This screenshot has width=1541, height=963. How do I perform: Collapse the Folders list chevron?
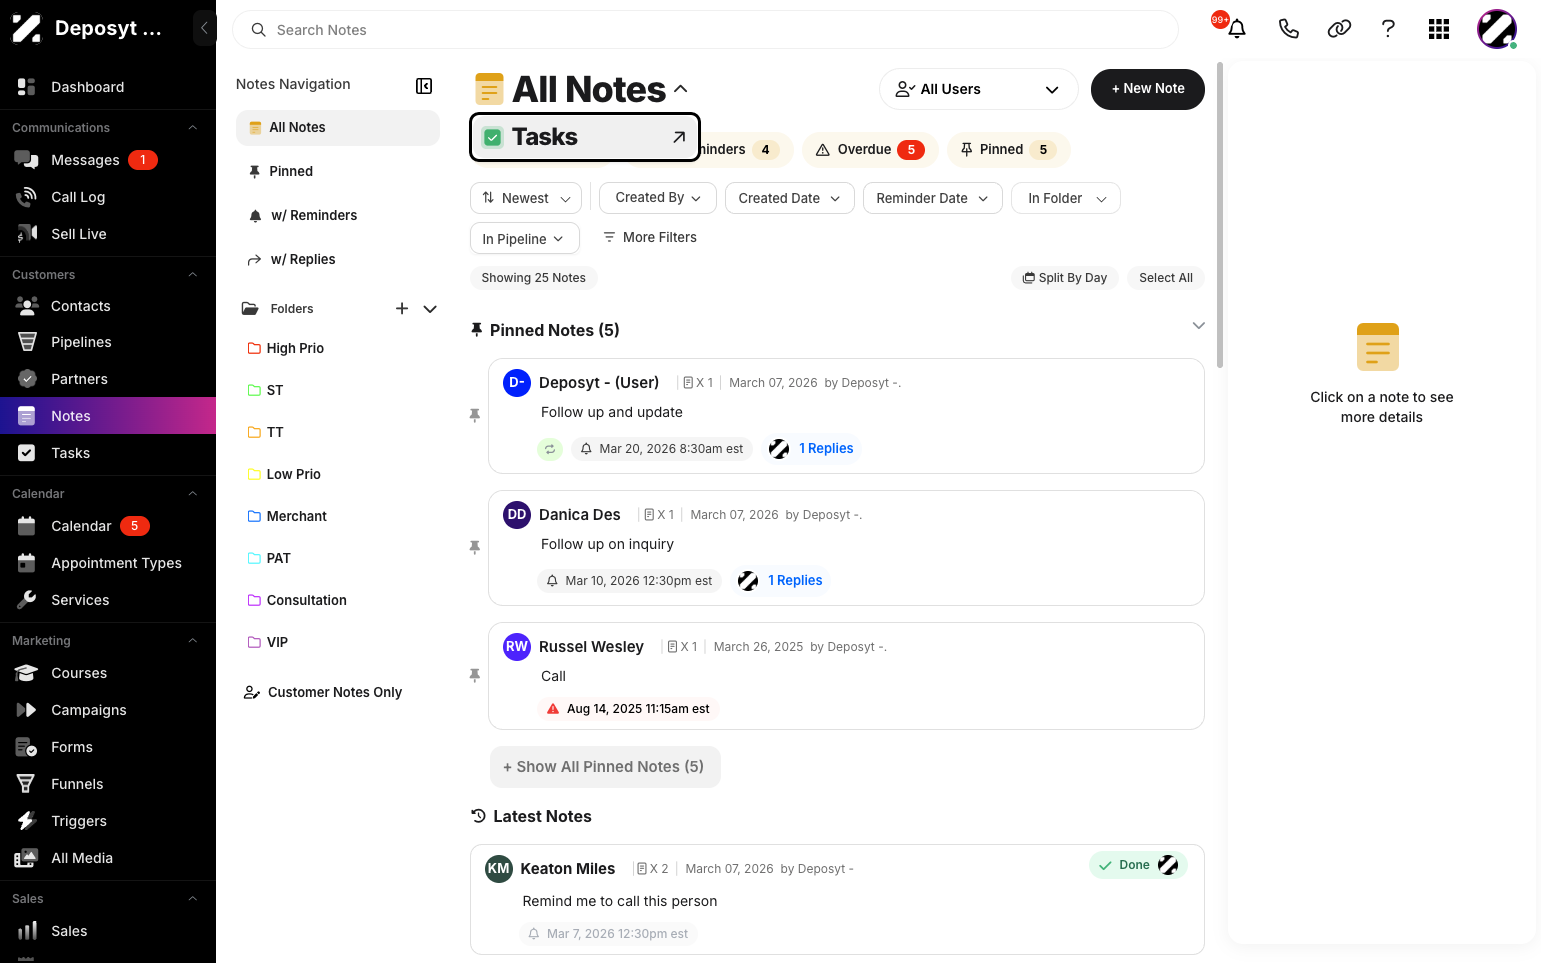(x=430, y=309)
